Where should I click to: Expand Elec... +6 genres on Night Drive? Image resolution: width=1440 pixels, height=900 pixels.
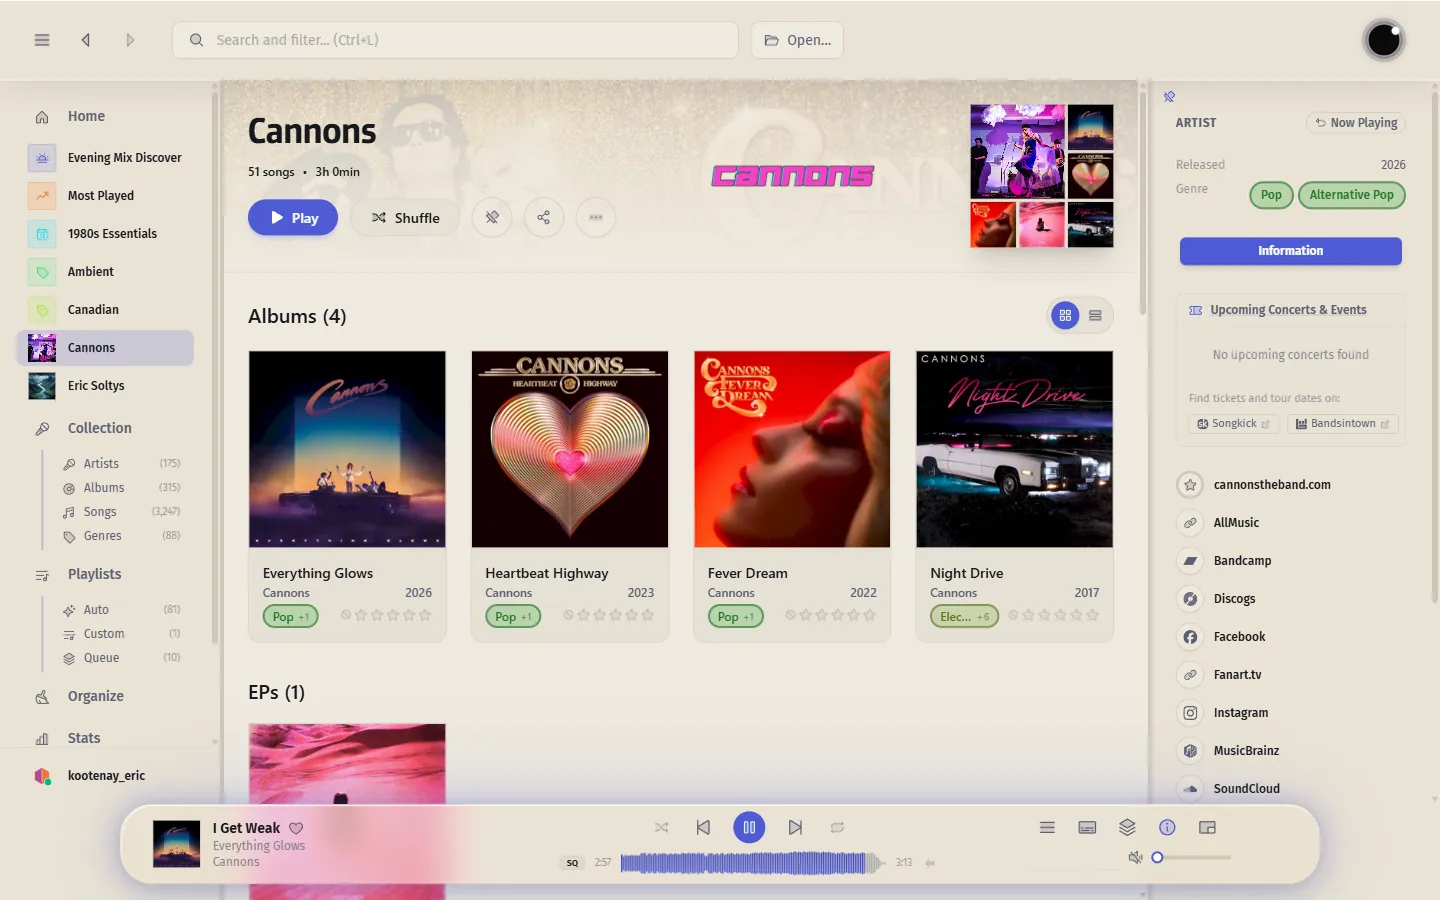pos(965,616)
